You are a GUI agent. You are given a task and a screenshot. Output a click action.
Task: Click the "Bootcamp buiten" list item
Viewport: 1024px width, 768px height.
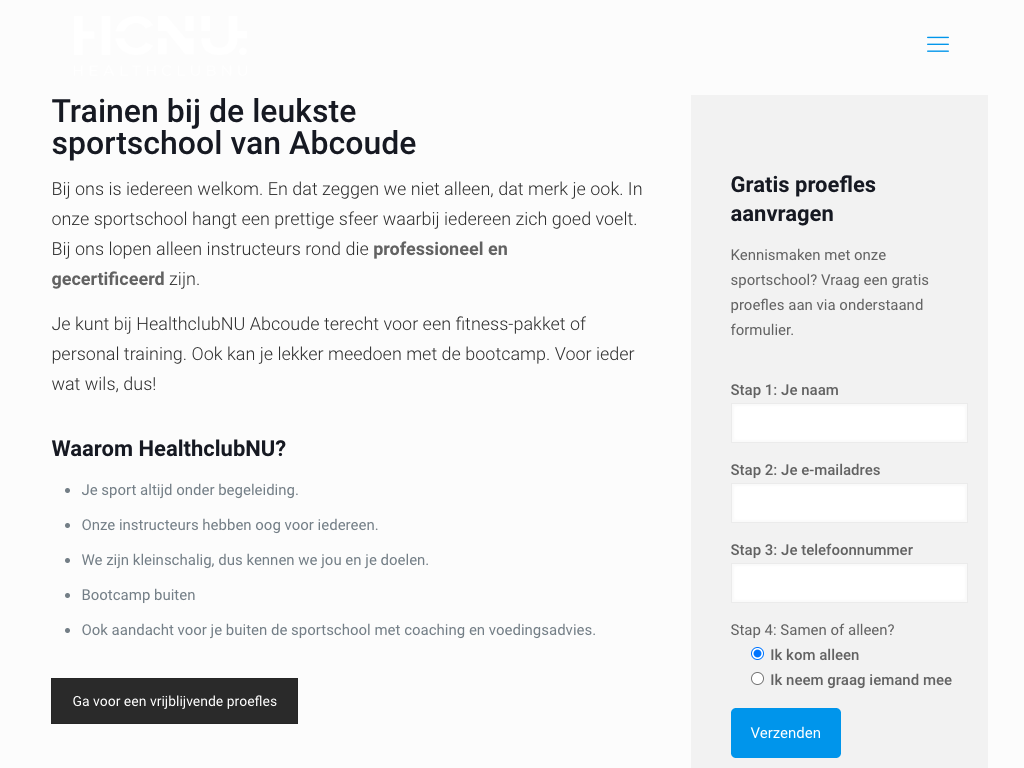[x=138, y=595]
